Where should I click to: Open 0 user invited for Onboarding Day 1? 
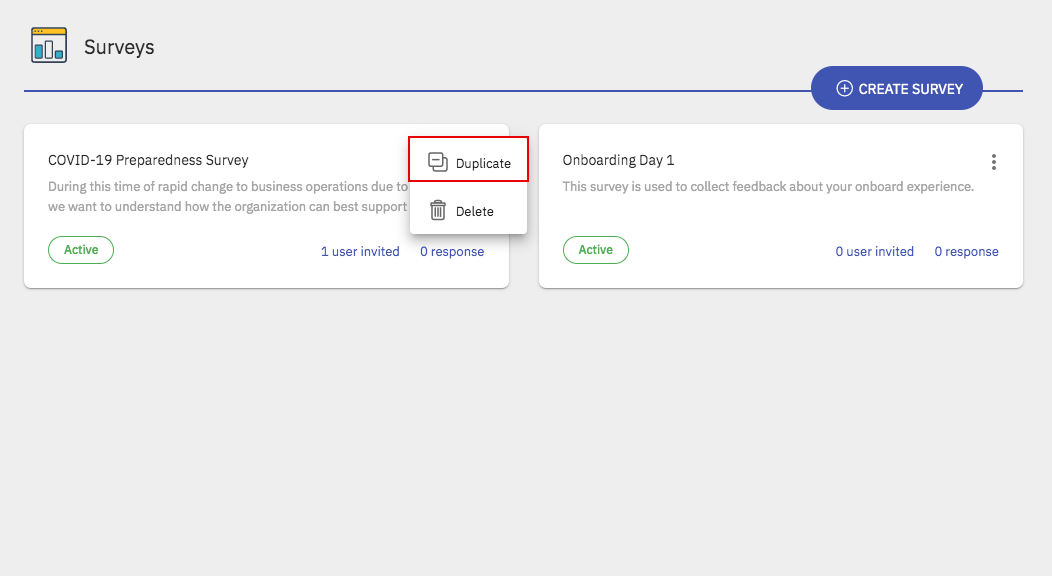(x=875, y=251)
